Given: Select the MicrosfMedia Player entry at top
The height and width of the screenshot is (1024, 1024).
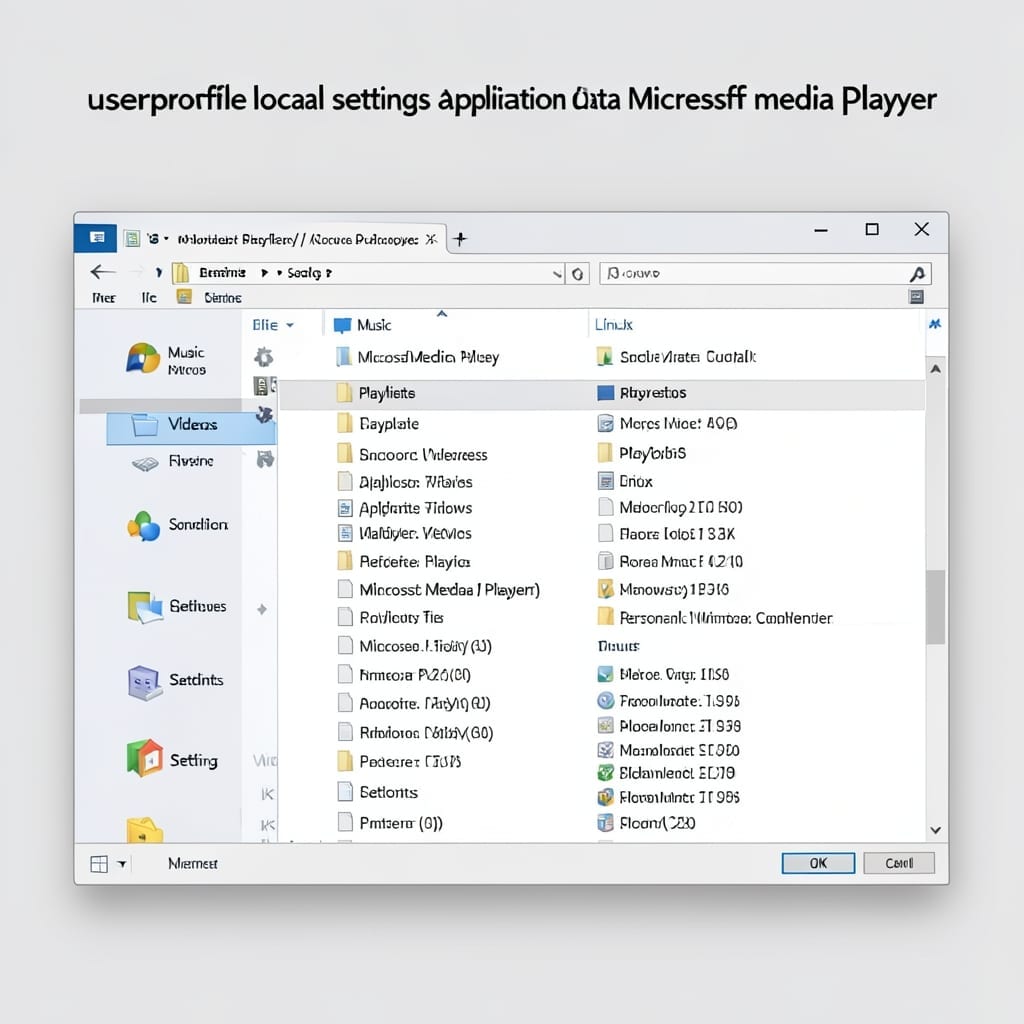Looking at the screenshot, I should click(x=417, y=357).
